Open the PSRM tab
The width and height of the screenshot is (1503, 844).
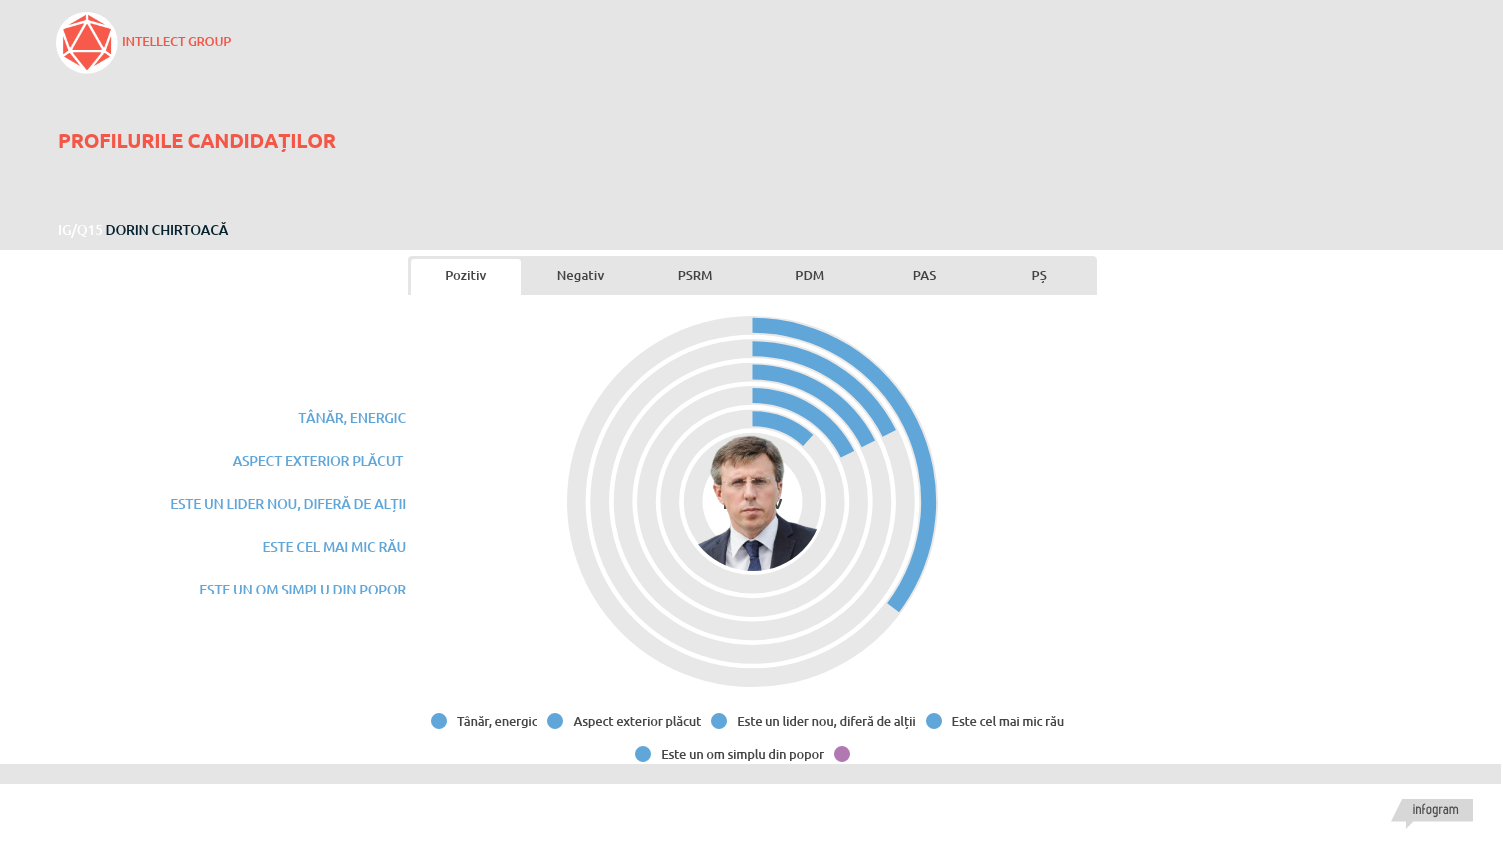pos(695,276)
